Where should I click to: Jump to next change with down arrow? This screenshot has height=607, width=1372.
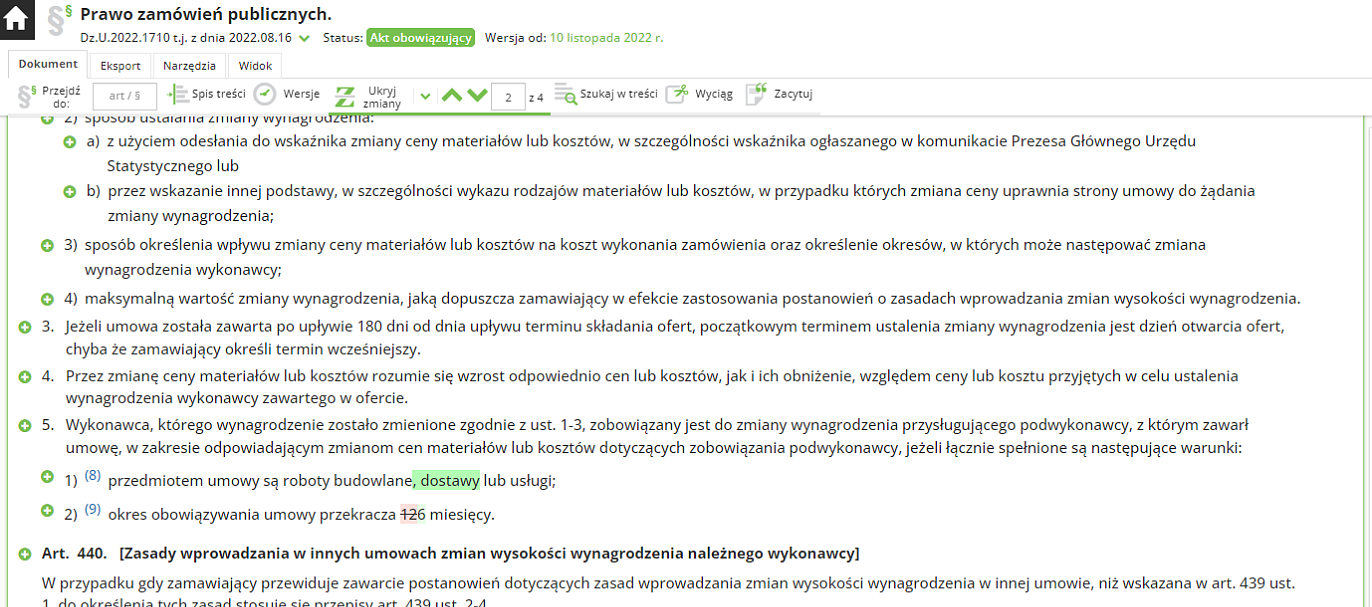[477, 96]
